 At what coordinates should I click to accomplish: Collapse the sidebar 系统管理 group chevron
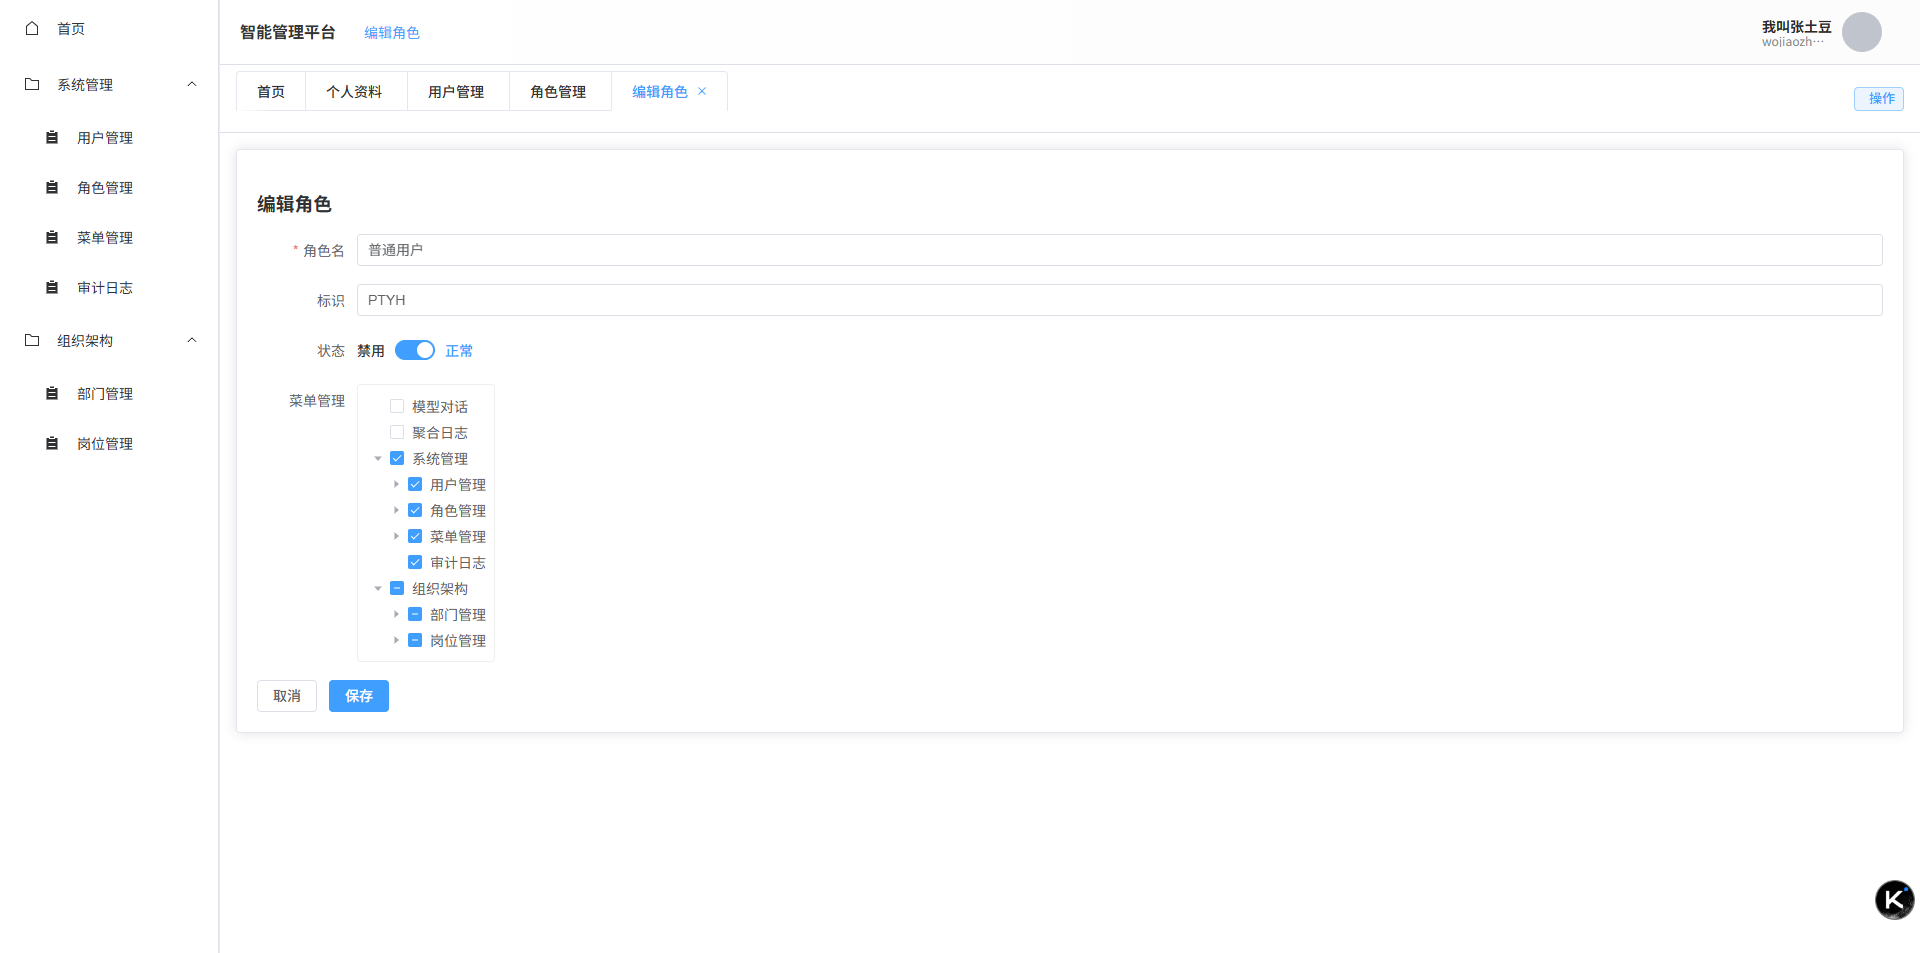click(192, 84)
